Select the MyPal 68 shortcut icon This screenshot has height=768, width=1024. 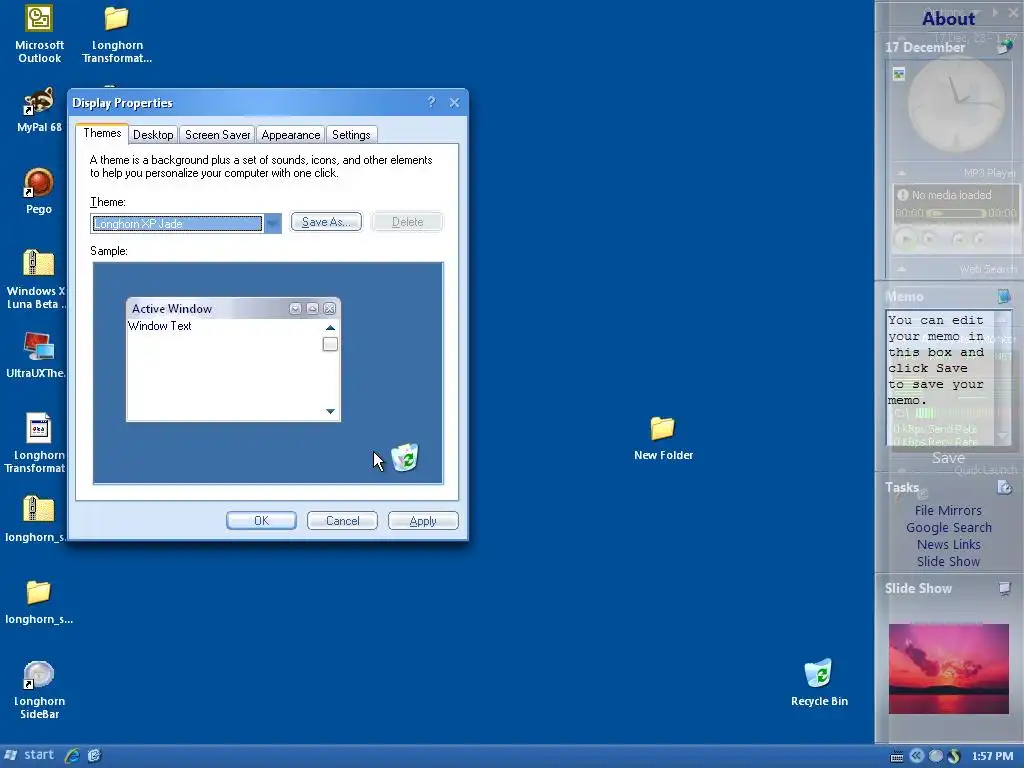(x=39, y=102)
